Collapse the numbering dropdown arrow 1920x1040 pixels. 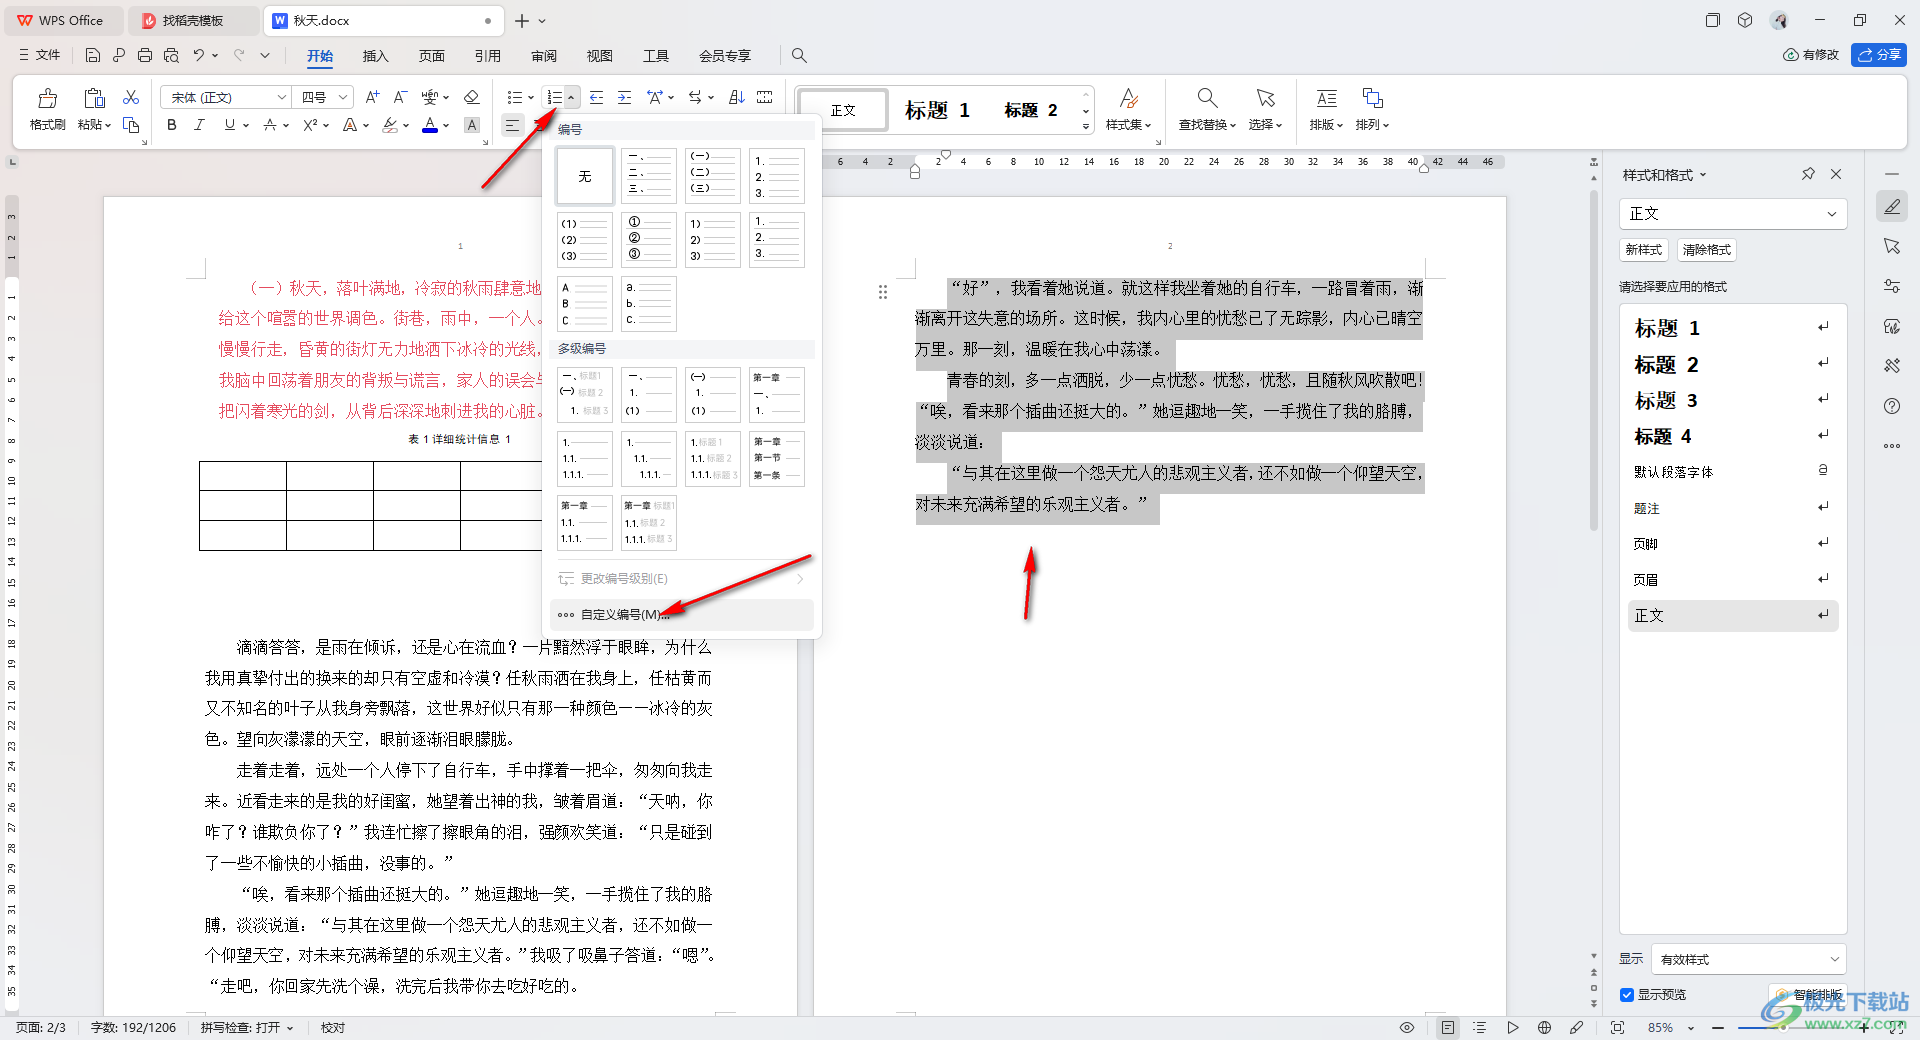571,97
